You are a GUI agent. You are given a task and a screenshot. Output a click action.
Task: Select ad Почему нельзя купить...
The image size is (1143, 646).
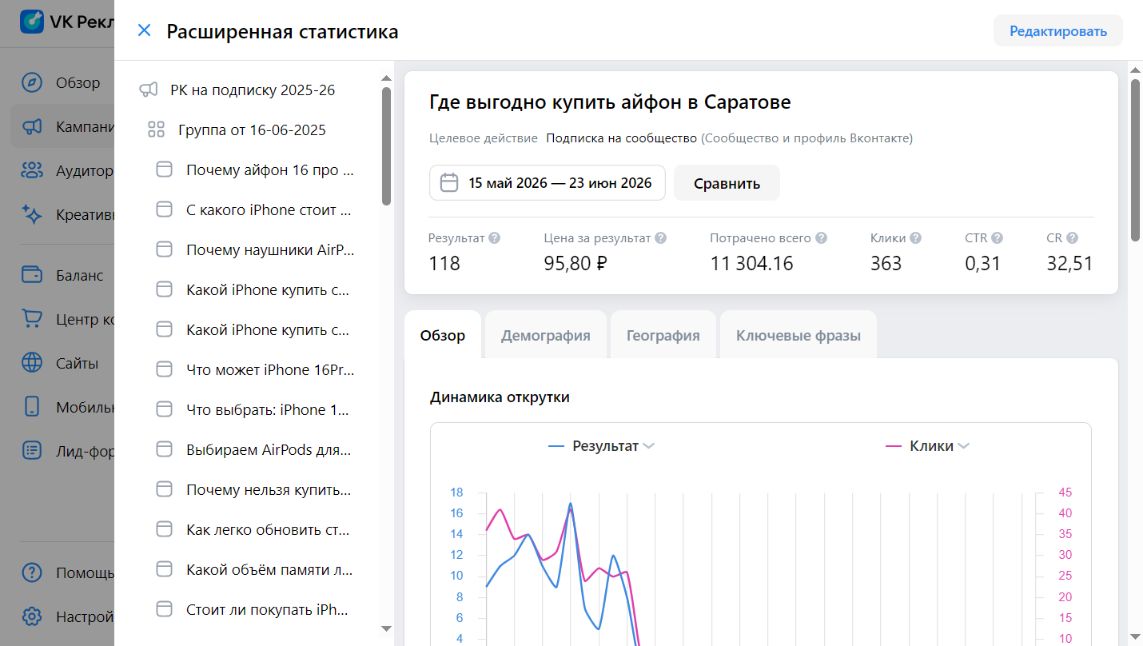[x=268, y=490]
